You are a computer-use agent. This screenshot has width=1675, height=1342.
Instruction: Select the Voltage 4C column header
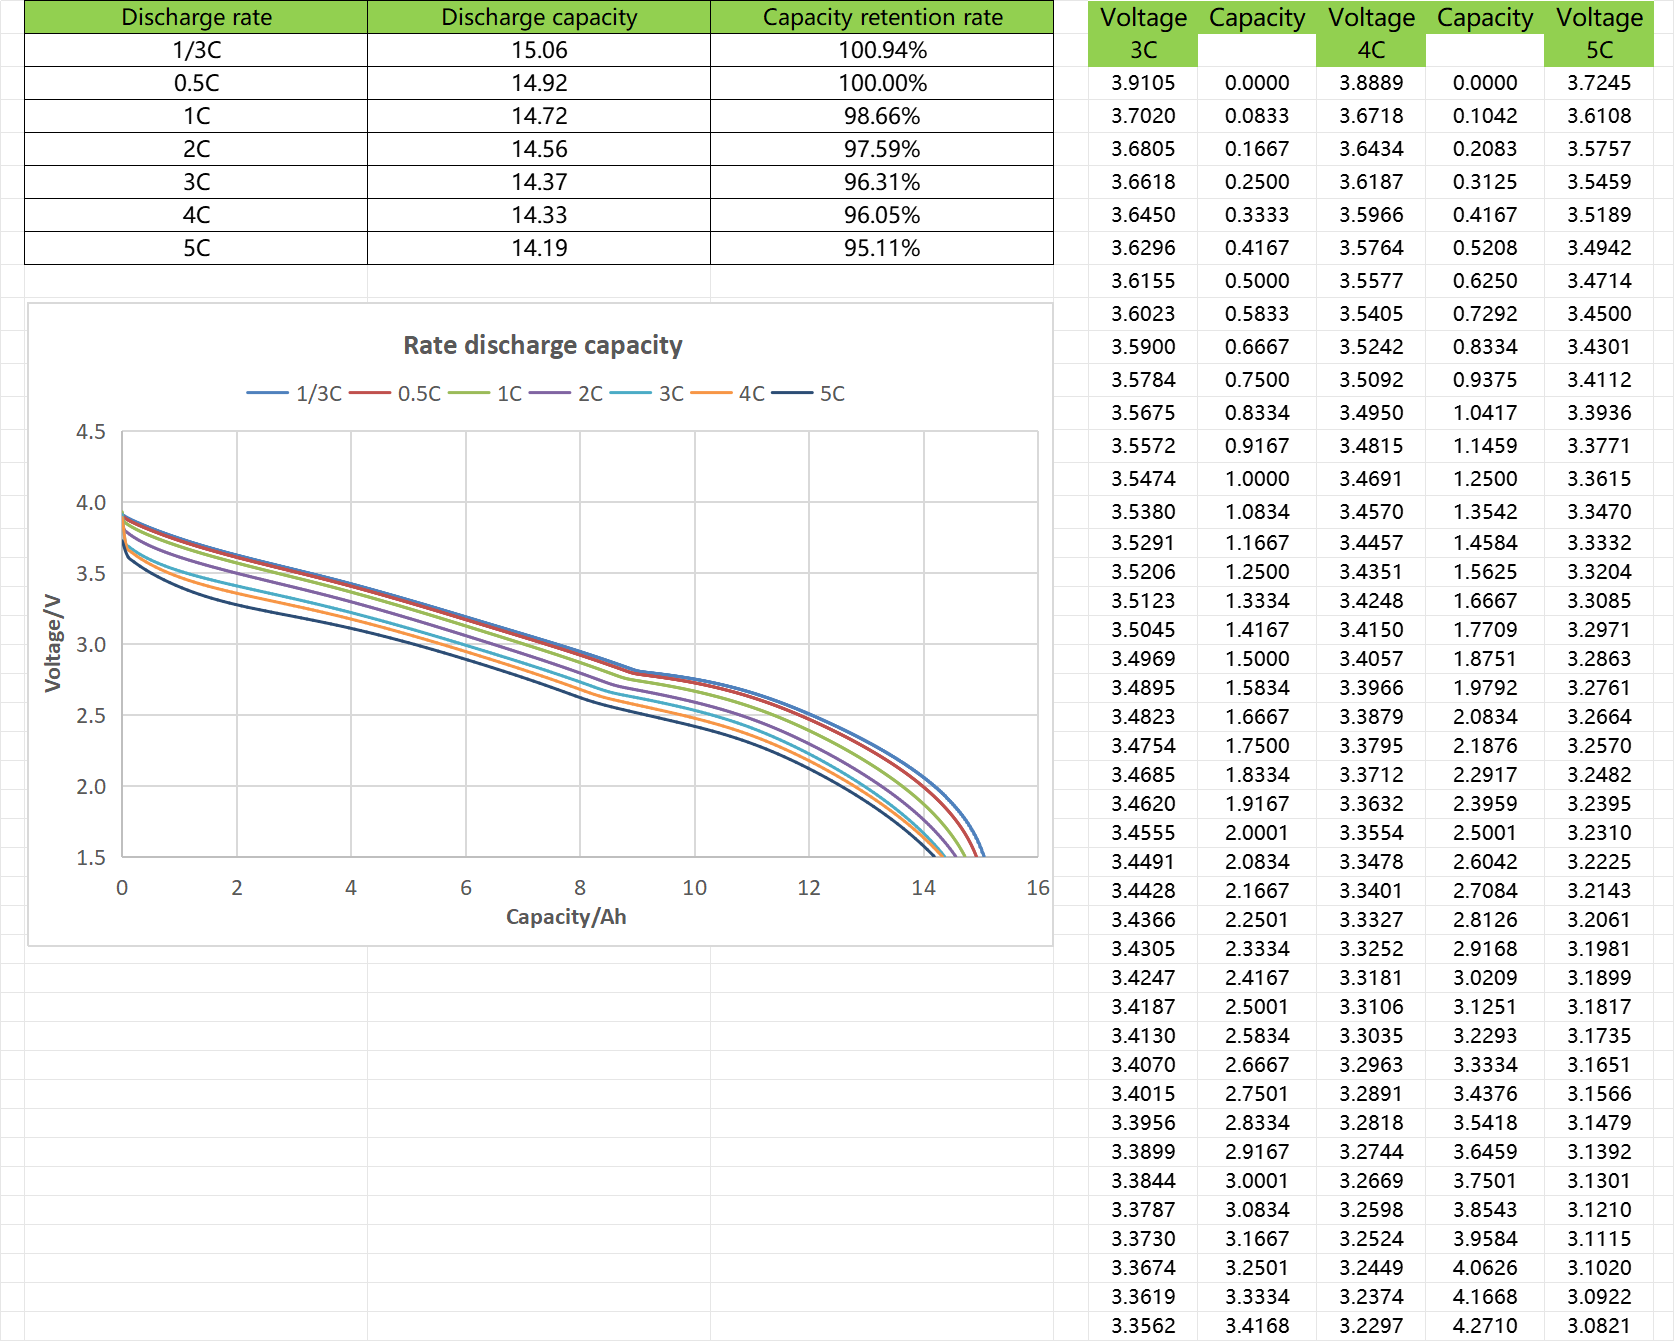click(x=1371, y=33)
